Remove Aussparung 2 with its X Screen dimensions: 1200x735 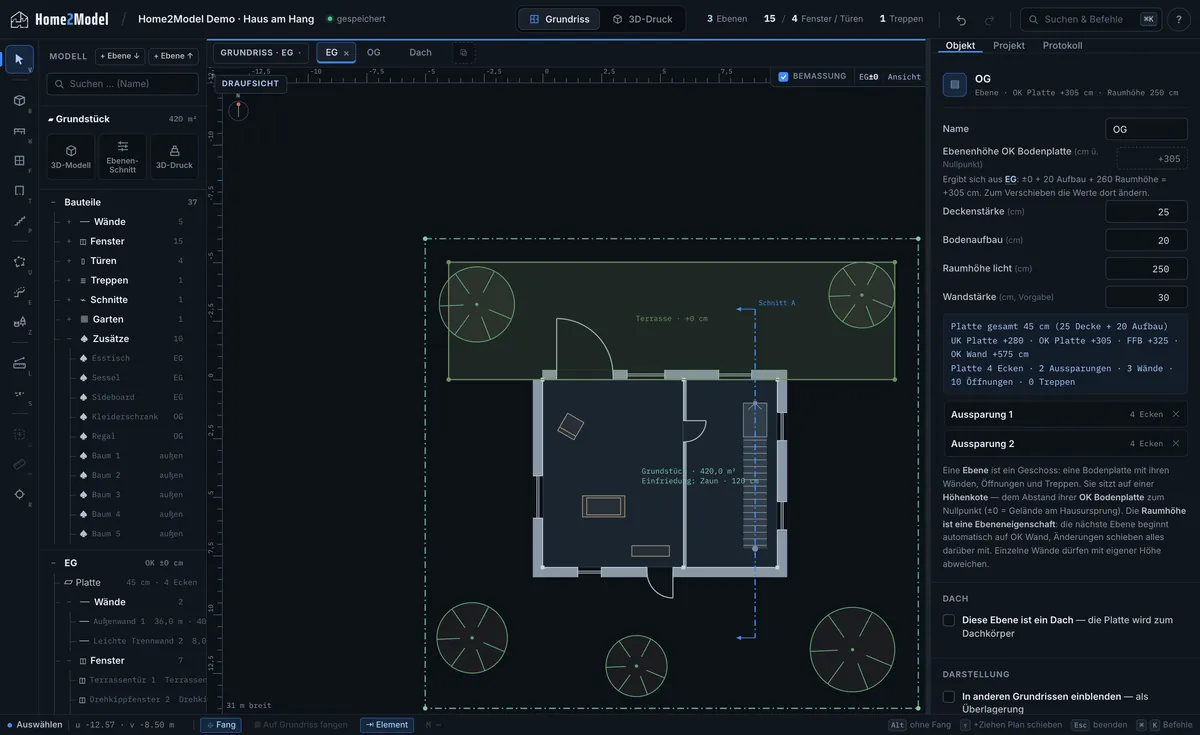[x=1176, y=443]
